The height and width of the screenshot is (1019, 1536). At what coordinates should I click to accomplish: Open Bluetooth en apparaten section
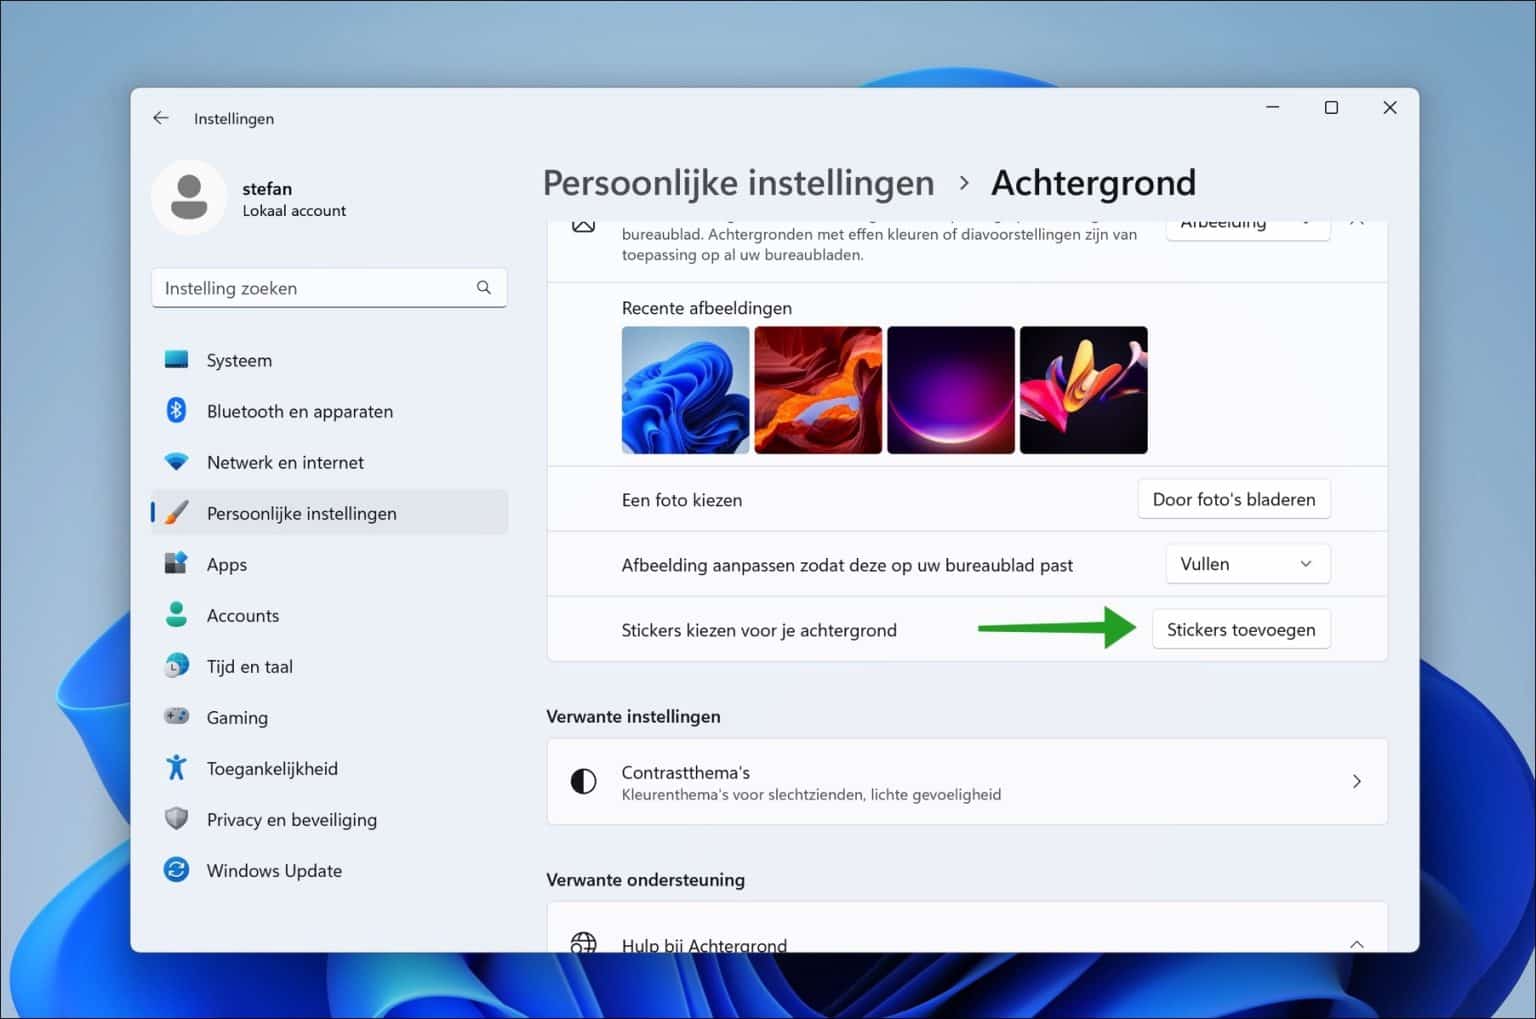pos(299,411)
